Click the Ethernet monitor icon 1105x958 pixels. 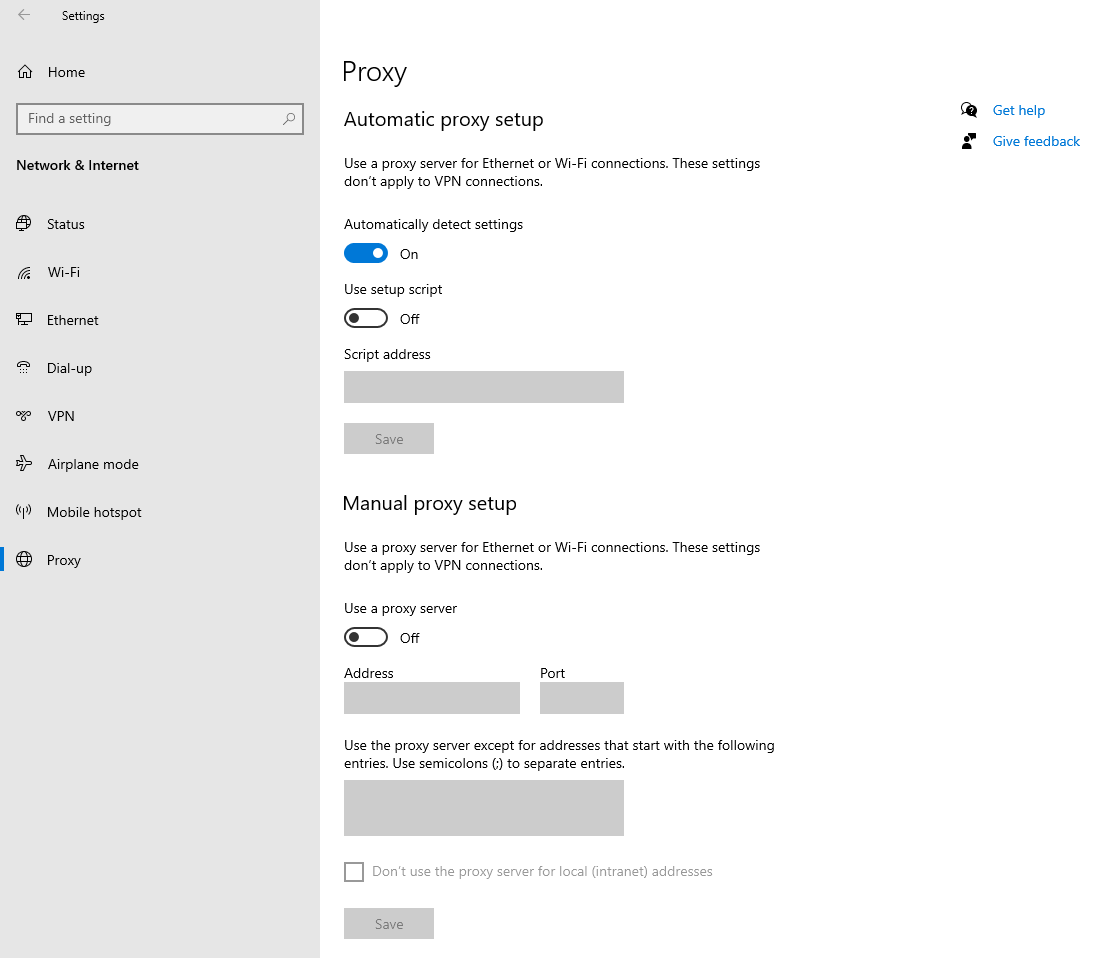tap(24, 319)
